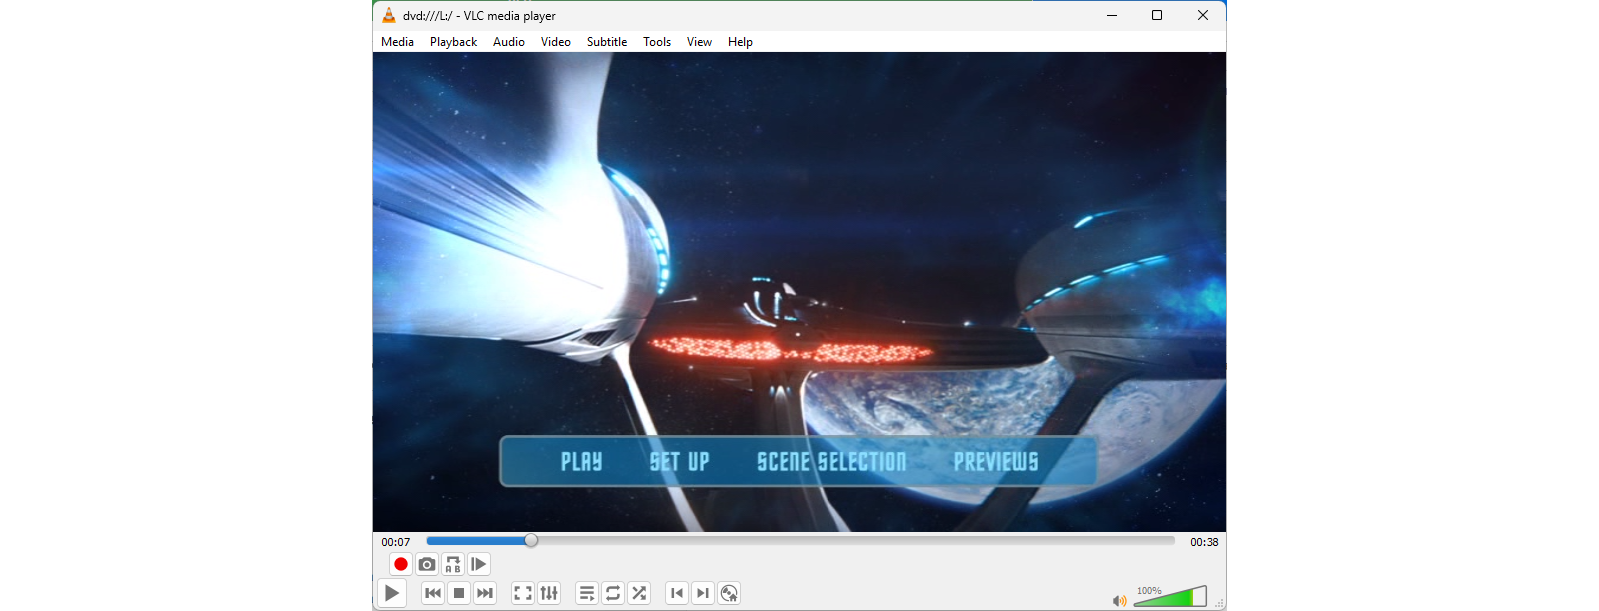Open the Subtitle menu
The width and height of the screenshot is (1599, 611).
pyautogui.click(x=607, y=42)
